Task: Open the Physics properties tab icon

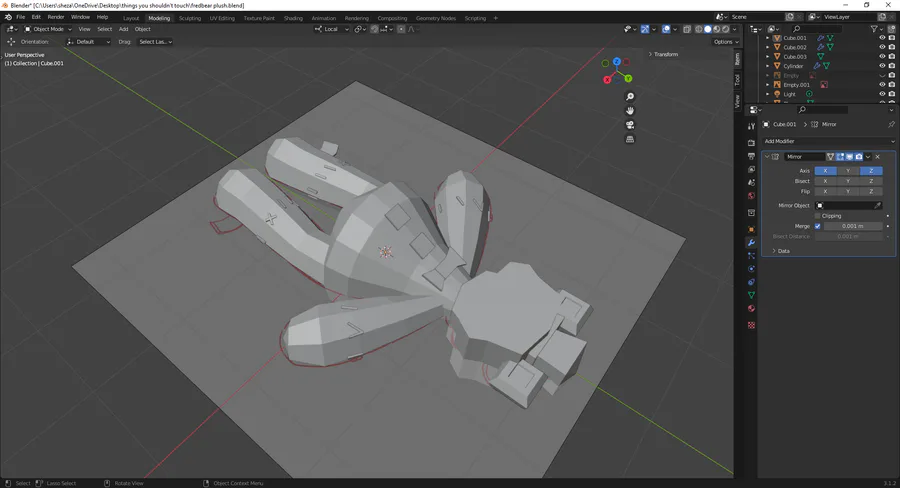Action: pyautogui.click(x=751, y=269)
